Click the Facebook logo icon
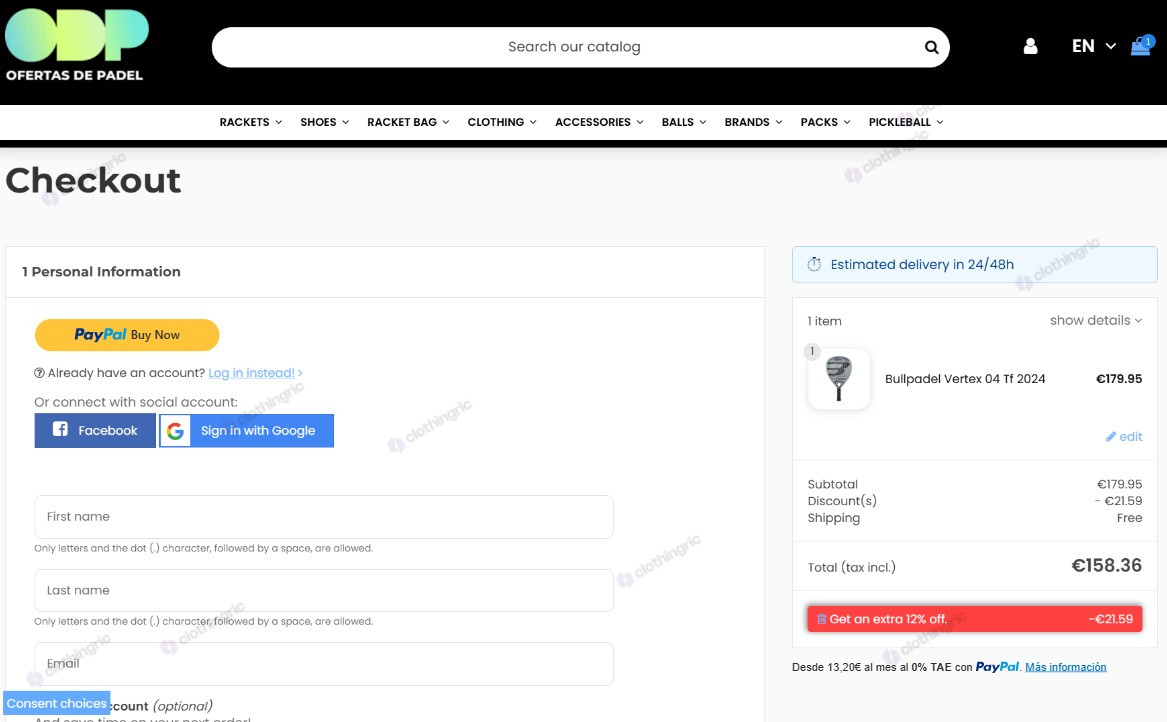The image size is (1167, 722). (60, 429)
